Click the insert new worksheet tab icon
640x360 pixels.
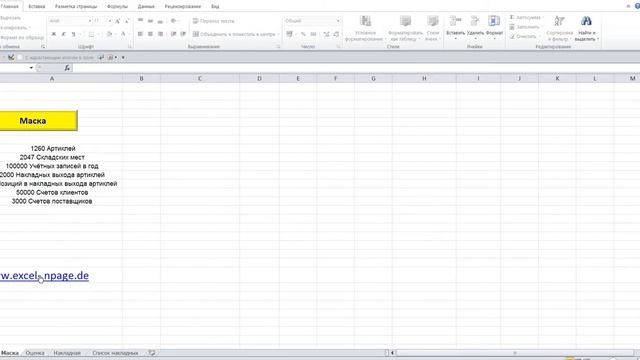click(152, 353)
